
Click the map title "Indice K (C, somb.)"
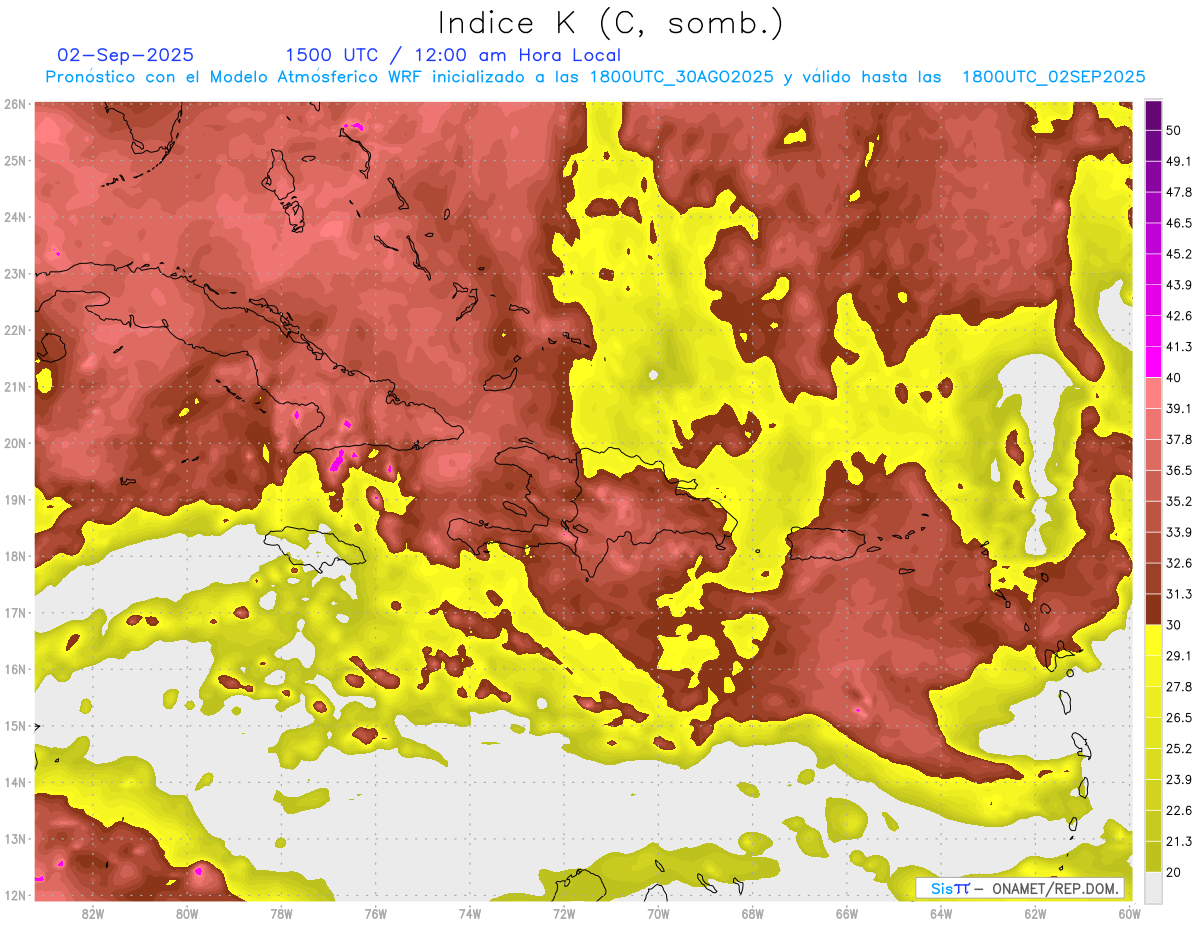(611, 24)
